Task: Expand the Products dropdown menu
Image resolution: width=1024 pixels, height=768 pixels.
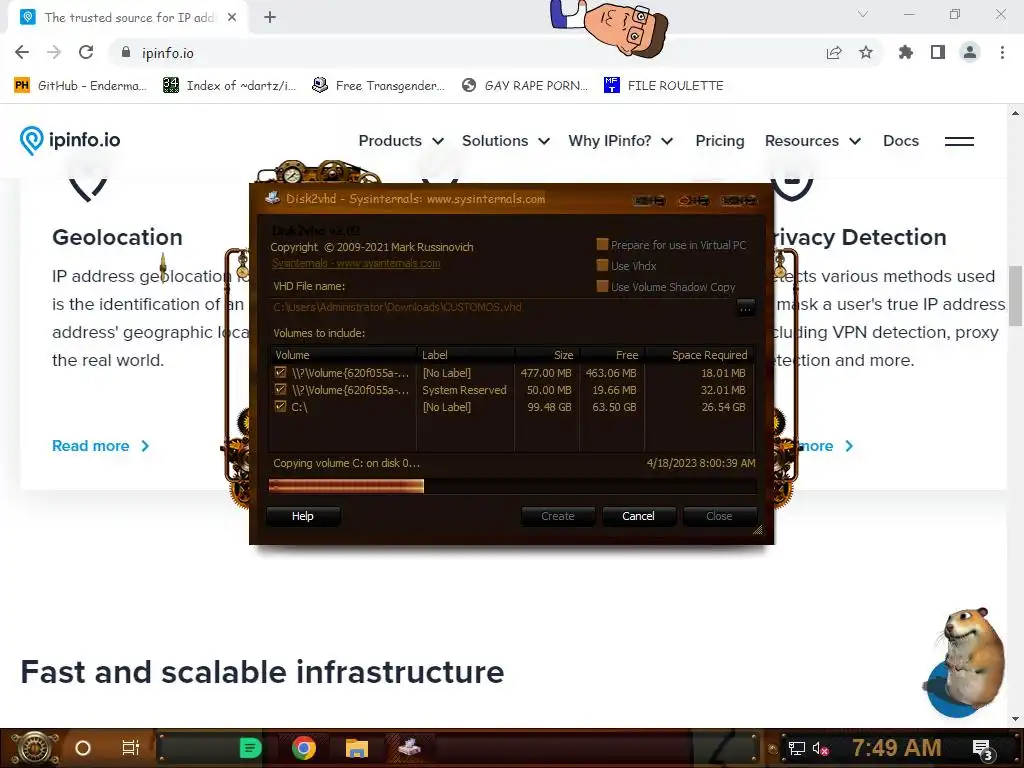Action: pos(401,141)
